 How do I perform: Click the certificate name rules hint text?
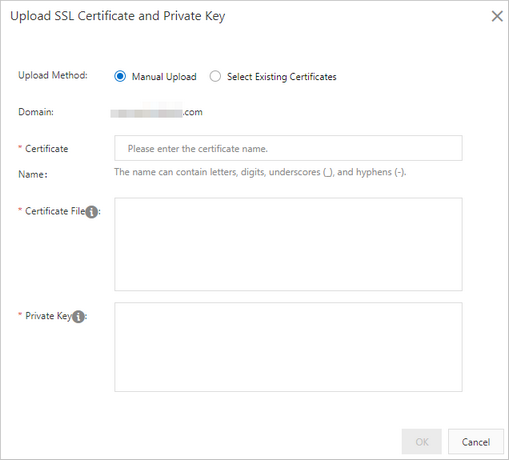point(260,172)
